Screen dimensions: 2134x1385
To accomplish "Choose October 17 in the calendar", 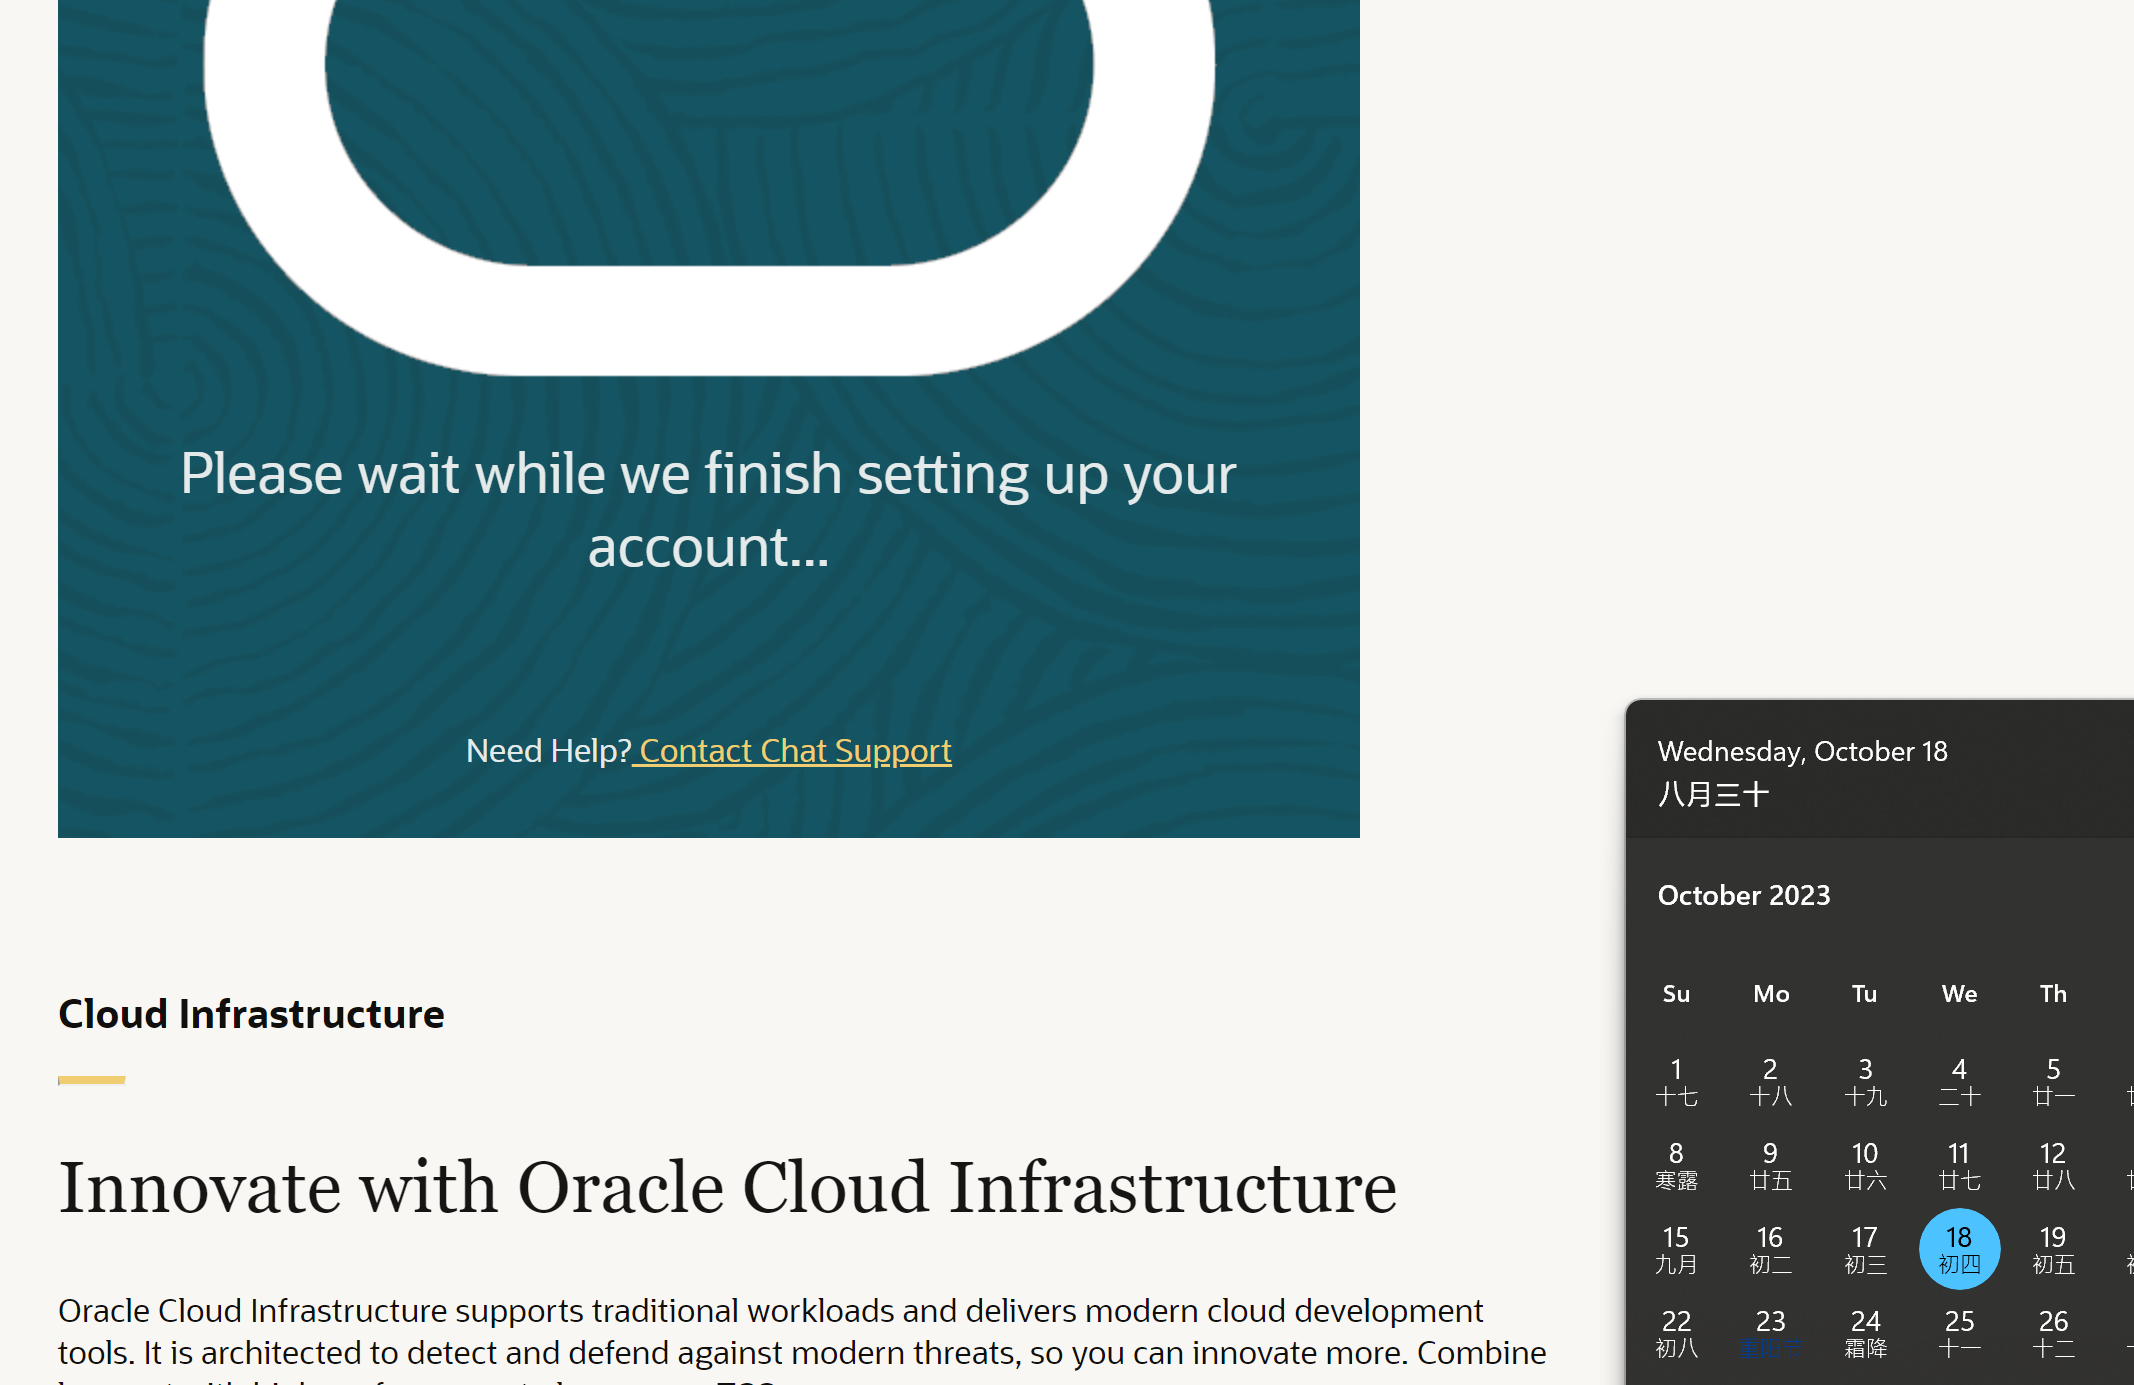I will (1864, 1249).
